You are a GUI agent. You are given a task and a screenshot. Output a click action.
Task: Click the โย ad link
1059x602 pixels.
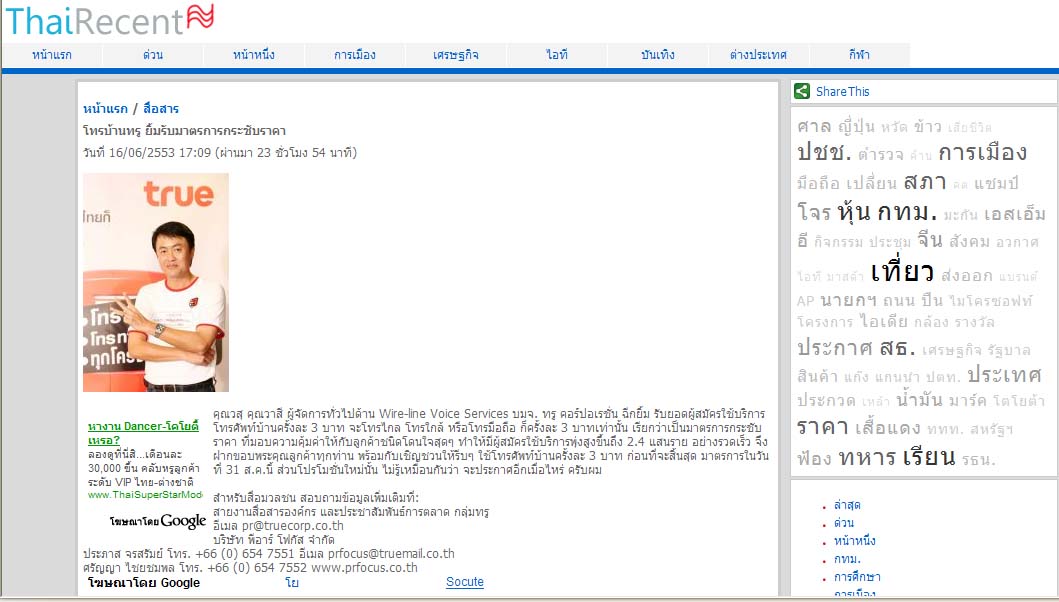(292, 582)
